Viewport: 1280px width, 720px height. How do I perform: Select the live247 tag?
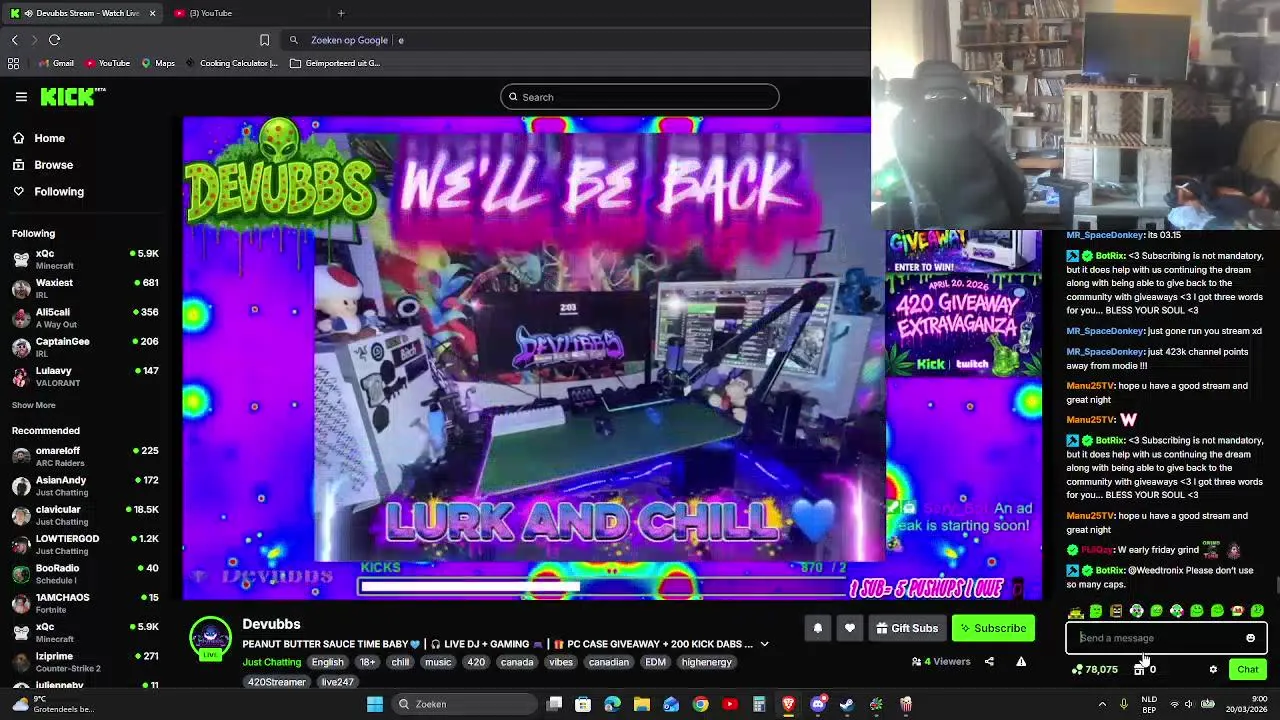click(337, 682)
